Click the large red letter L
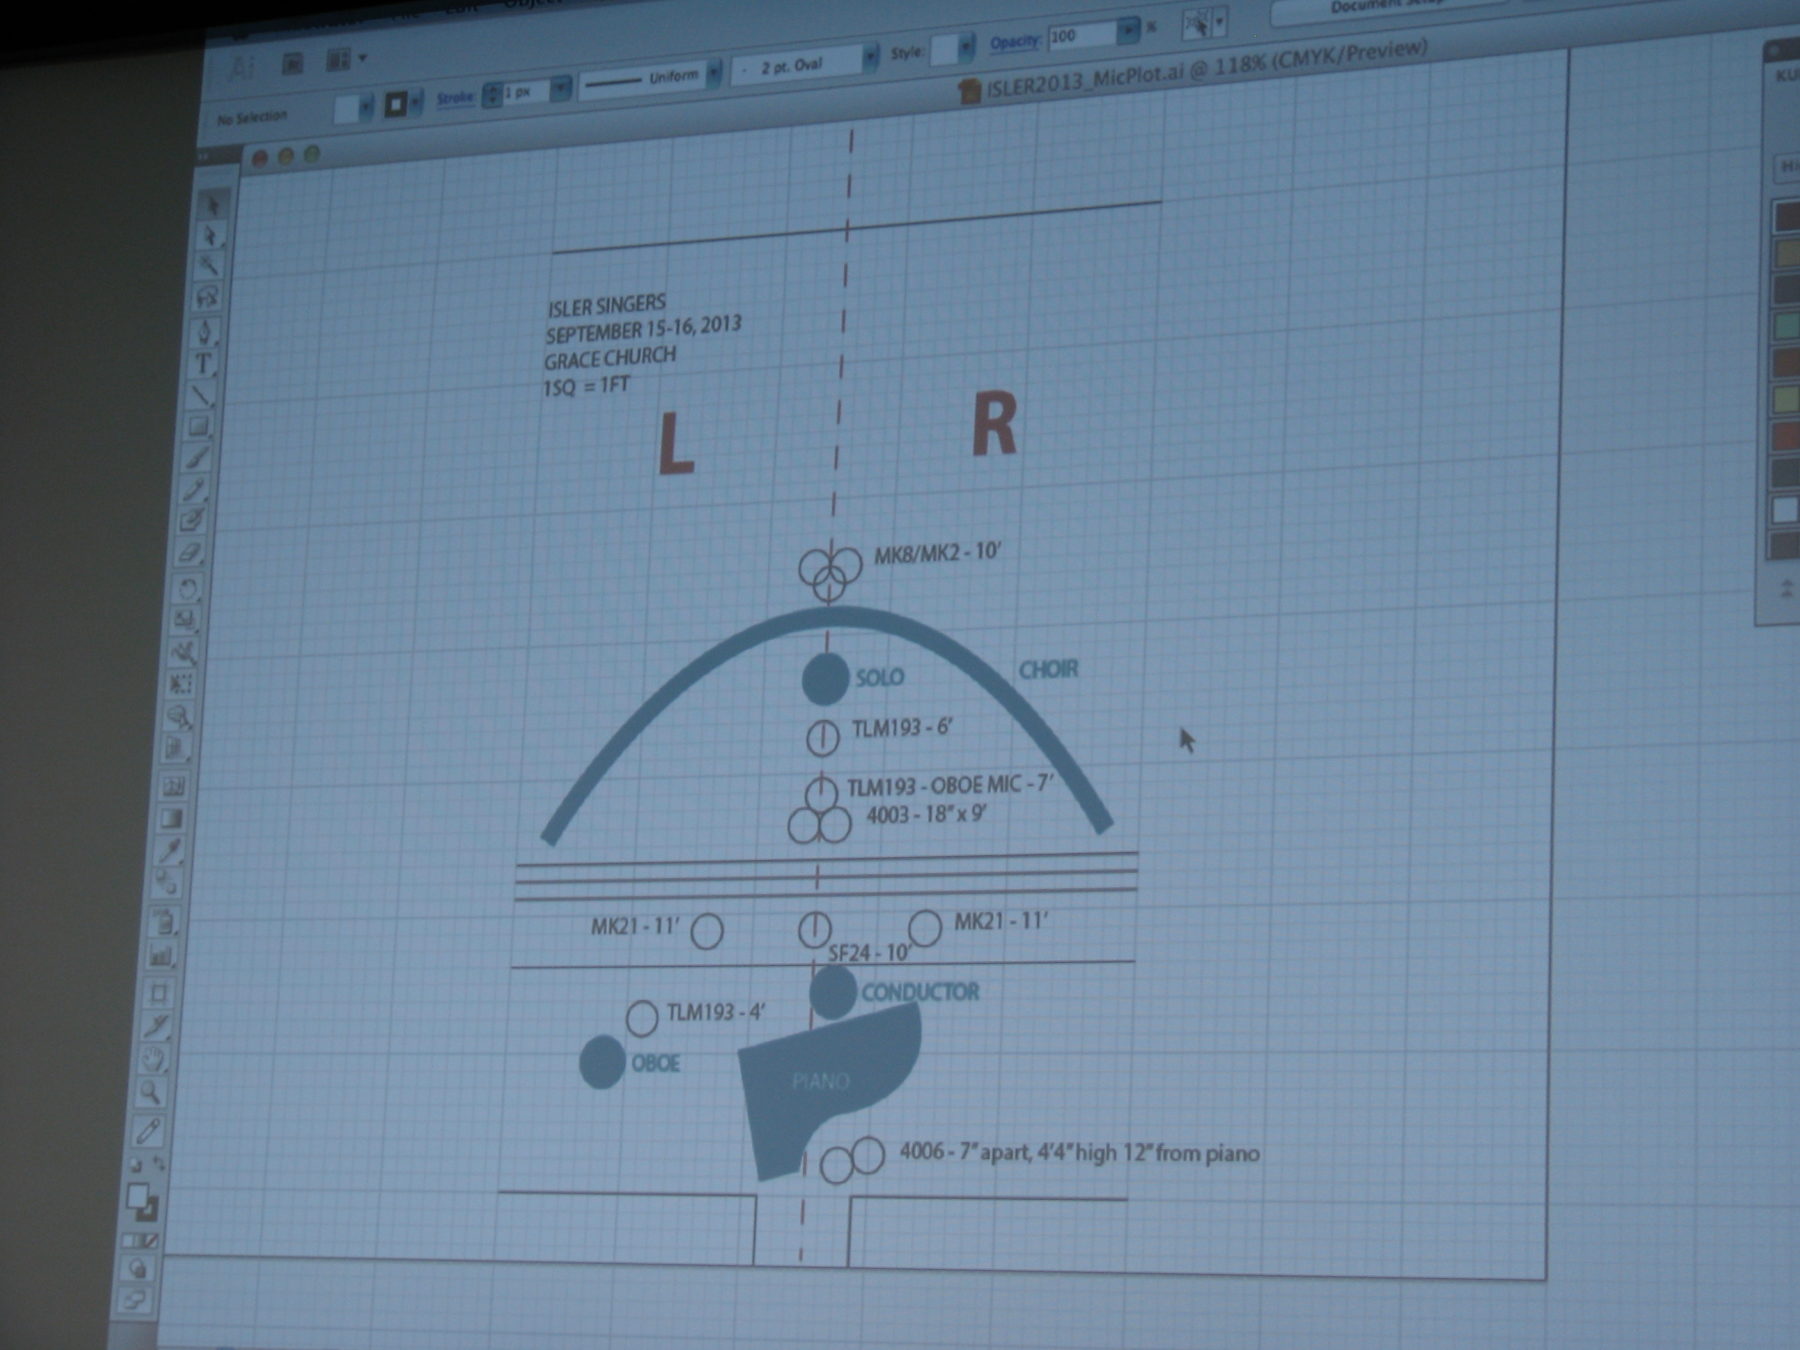This screenshot has height=1350, width=1800. point(676,444)
